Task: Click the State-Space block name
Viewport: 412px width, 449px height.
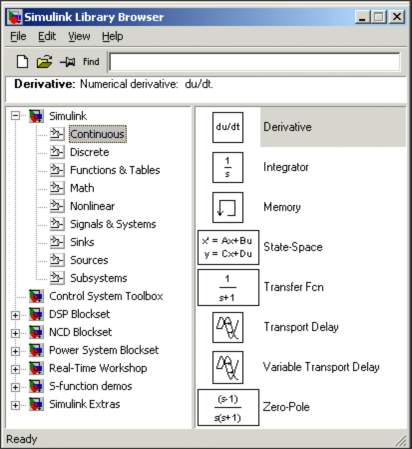Action: (x=293, y=247)
